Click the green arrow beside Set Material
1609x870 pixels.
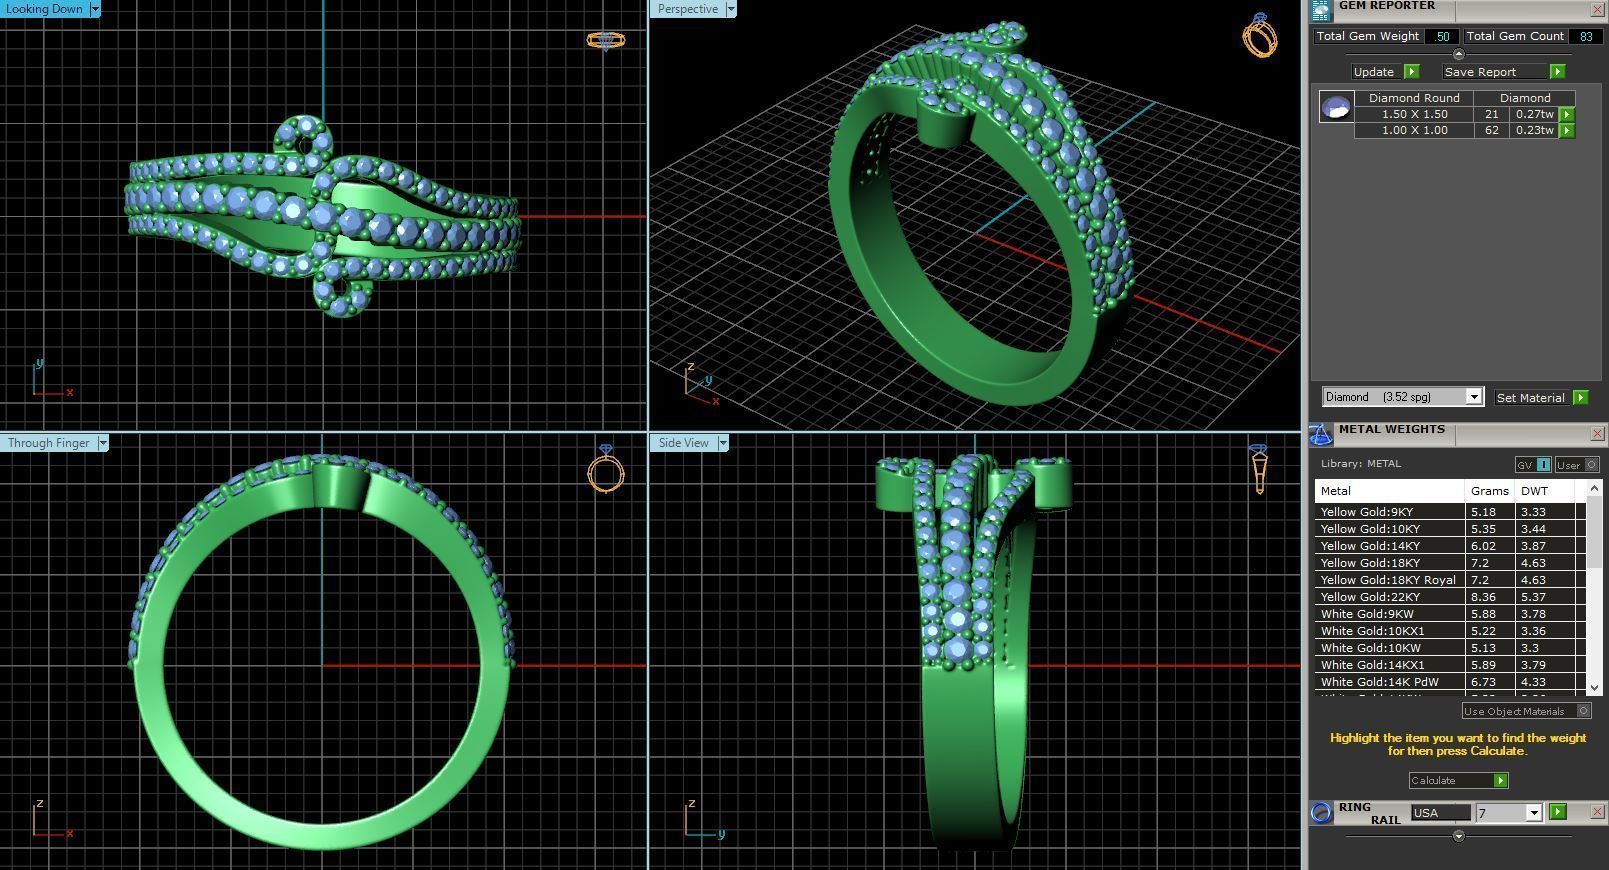[x=1580, y=397]
